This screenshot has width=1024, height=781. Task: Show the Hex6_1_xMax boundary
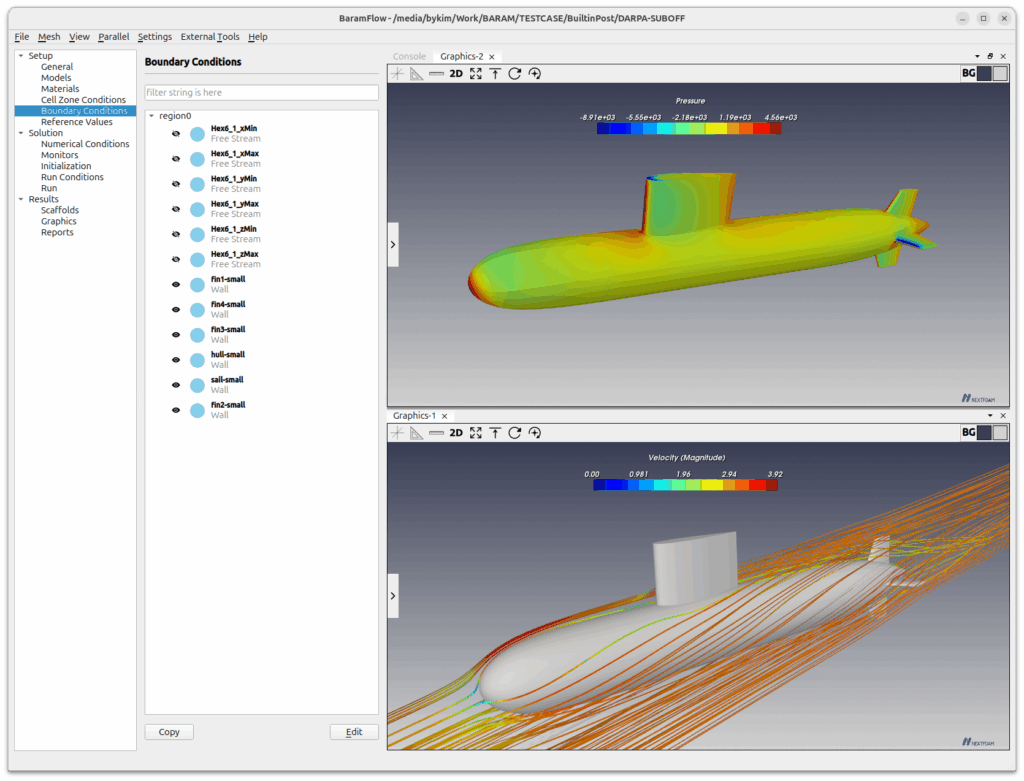pyautogui.click(x=176, y=159)
